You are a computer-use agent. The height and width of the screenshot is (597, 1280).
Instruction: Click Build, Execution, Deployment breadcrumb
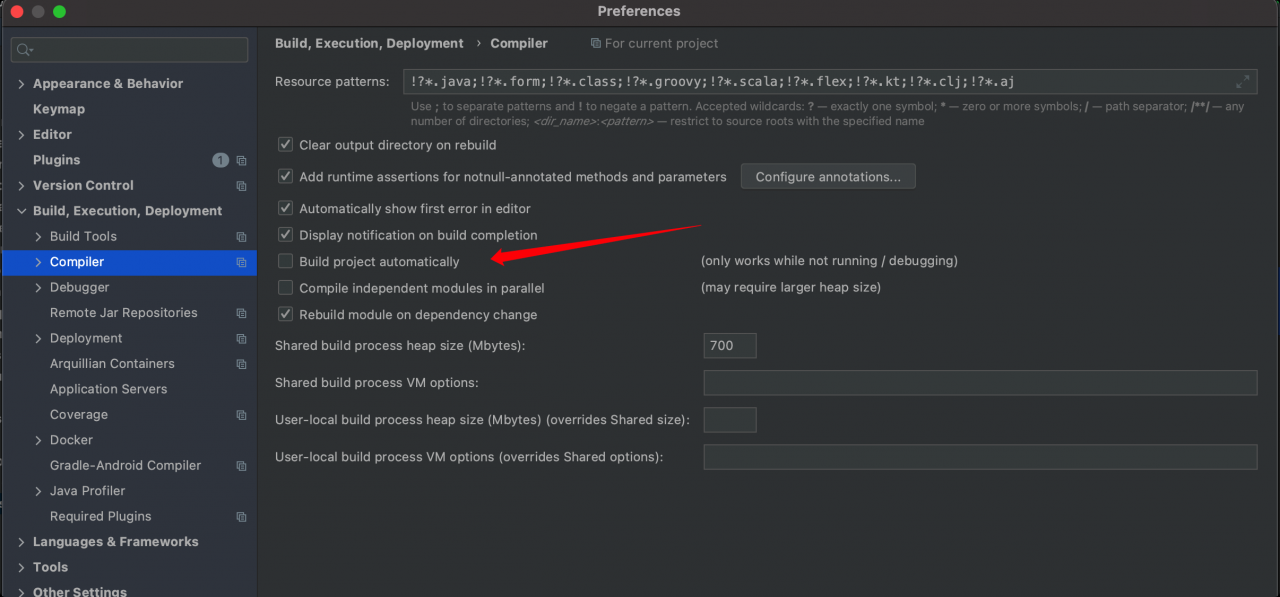pyautogui.click(x=369, y=44)
